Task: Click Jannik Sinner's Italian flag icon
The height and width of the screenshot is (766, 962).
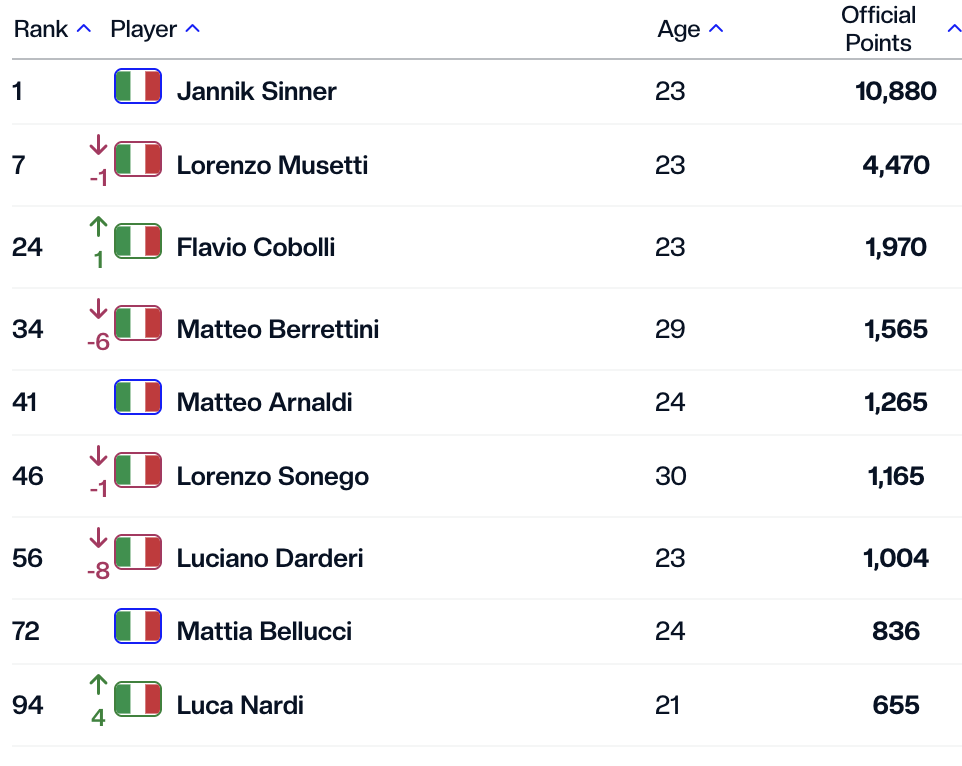Action: point(138,86)
